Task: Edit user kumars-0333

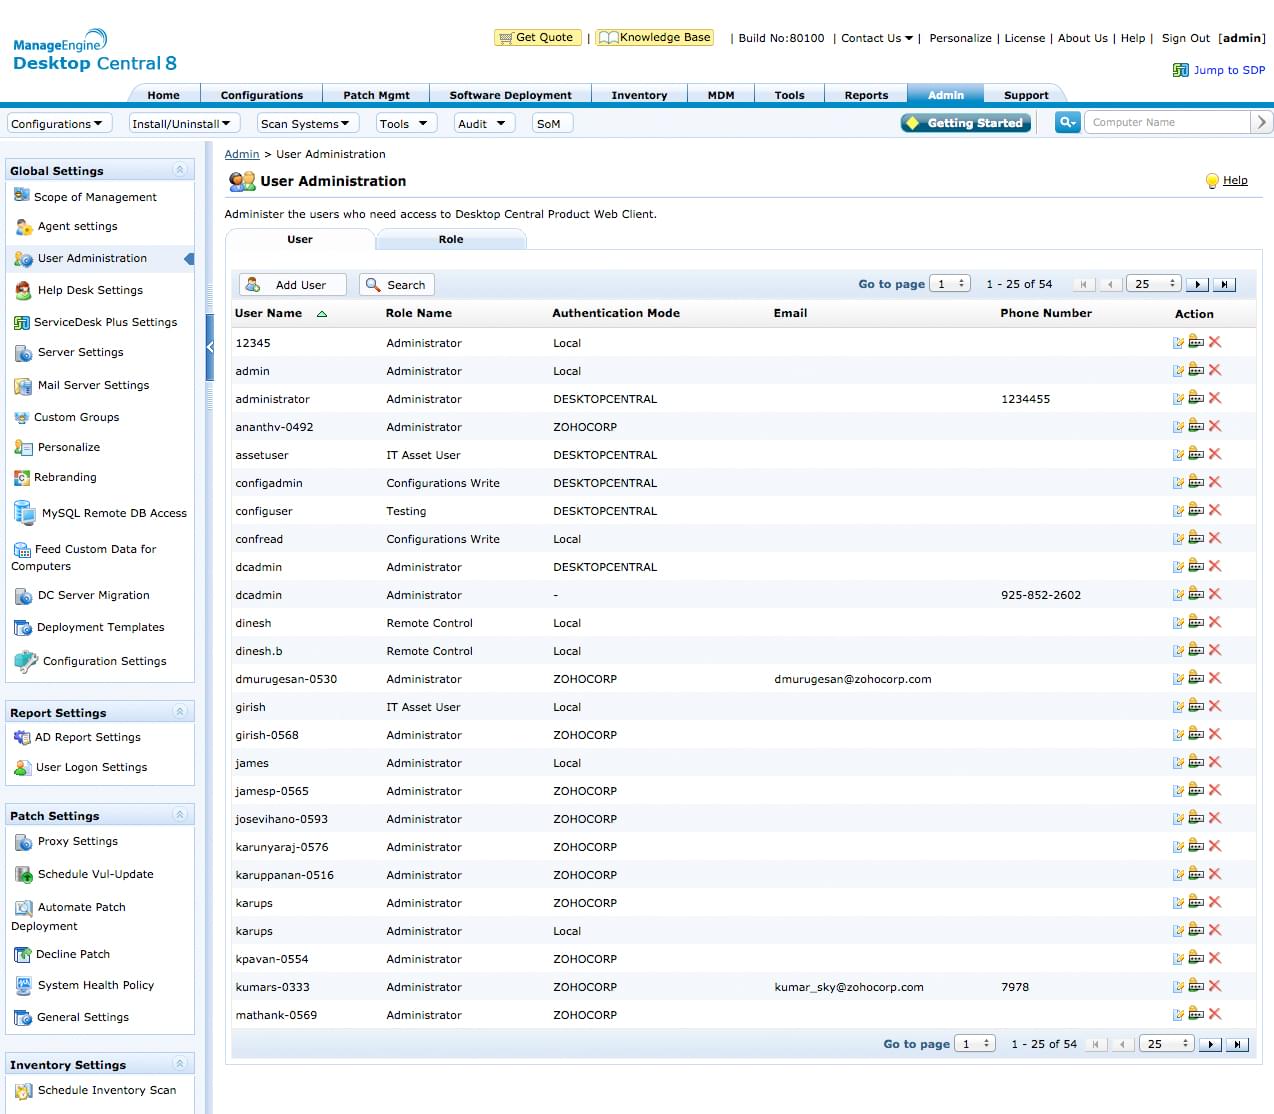Action: pos(1178,987)
